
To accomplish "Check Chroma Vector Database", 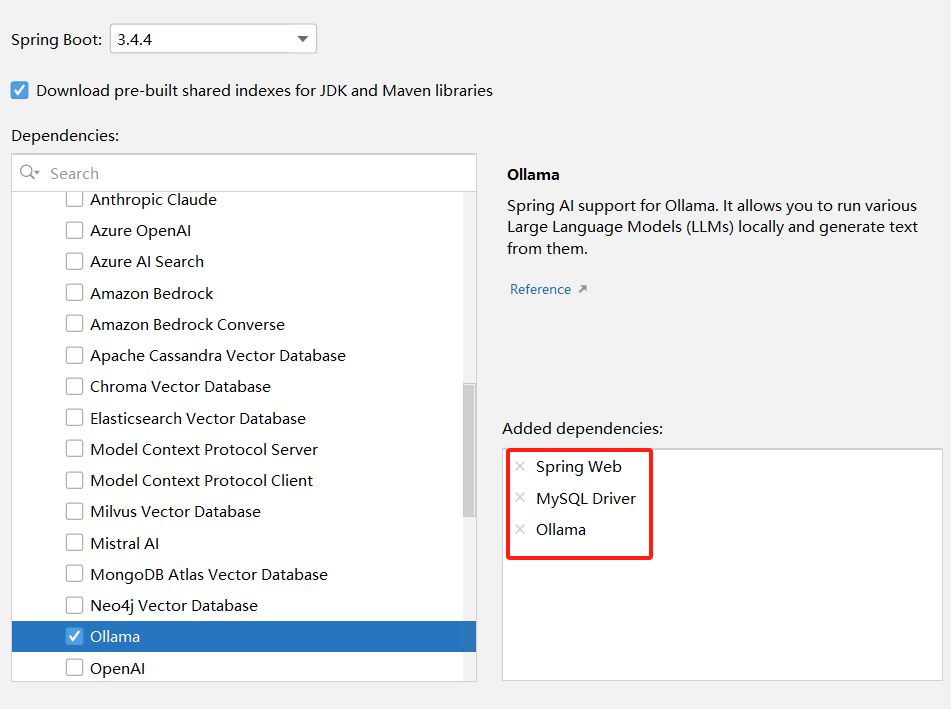I will (x=74, y=386).
